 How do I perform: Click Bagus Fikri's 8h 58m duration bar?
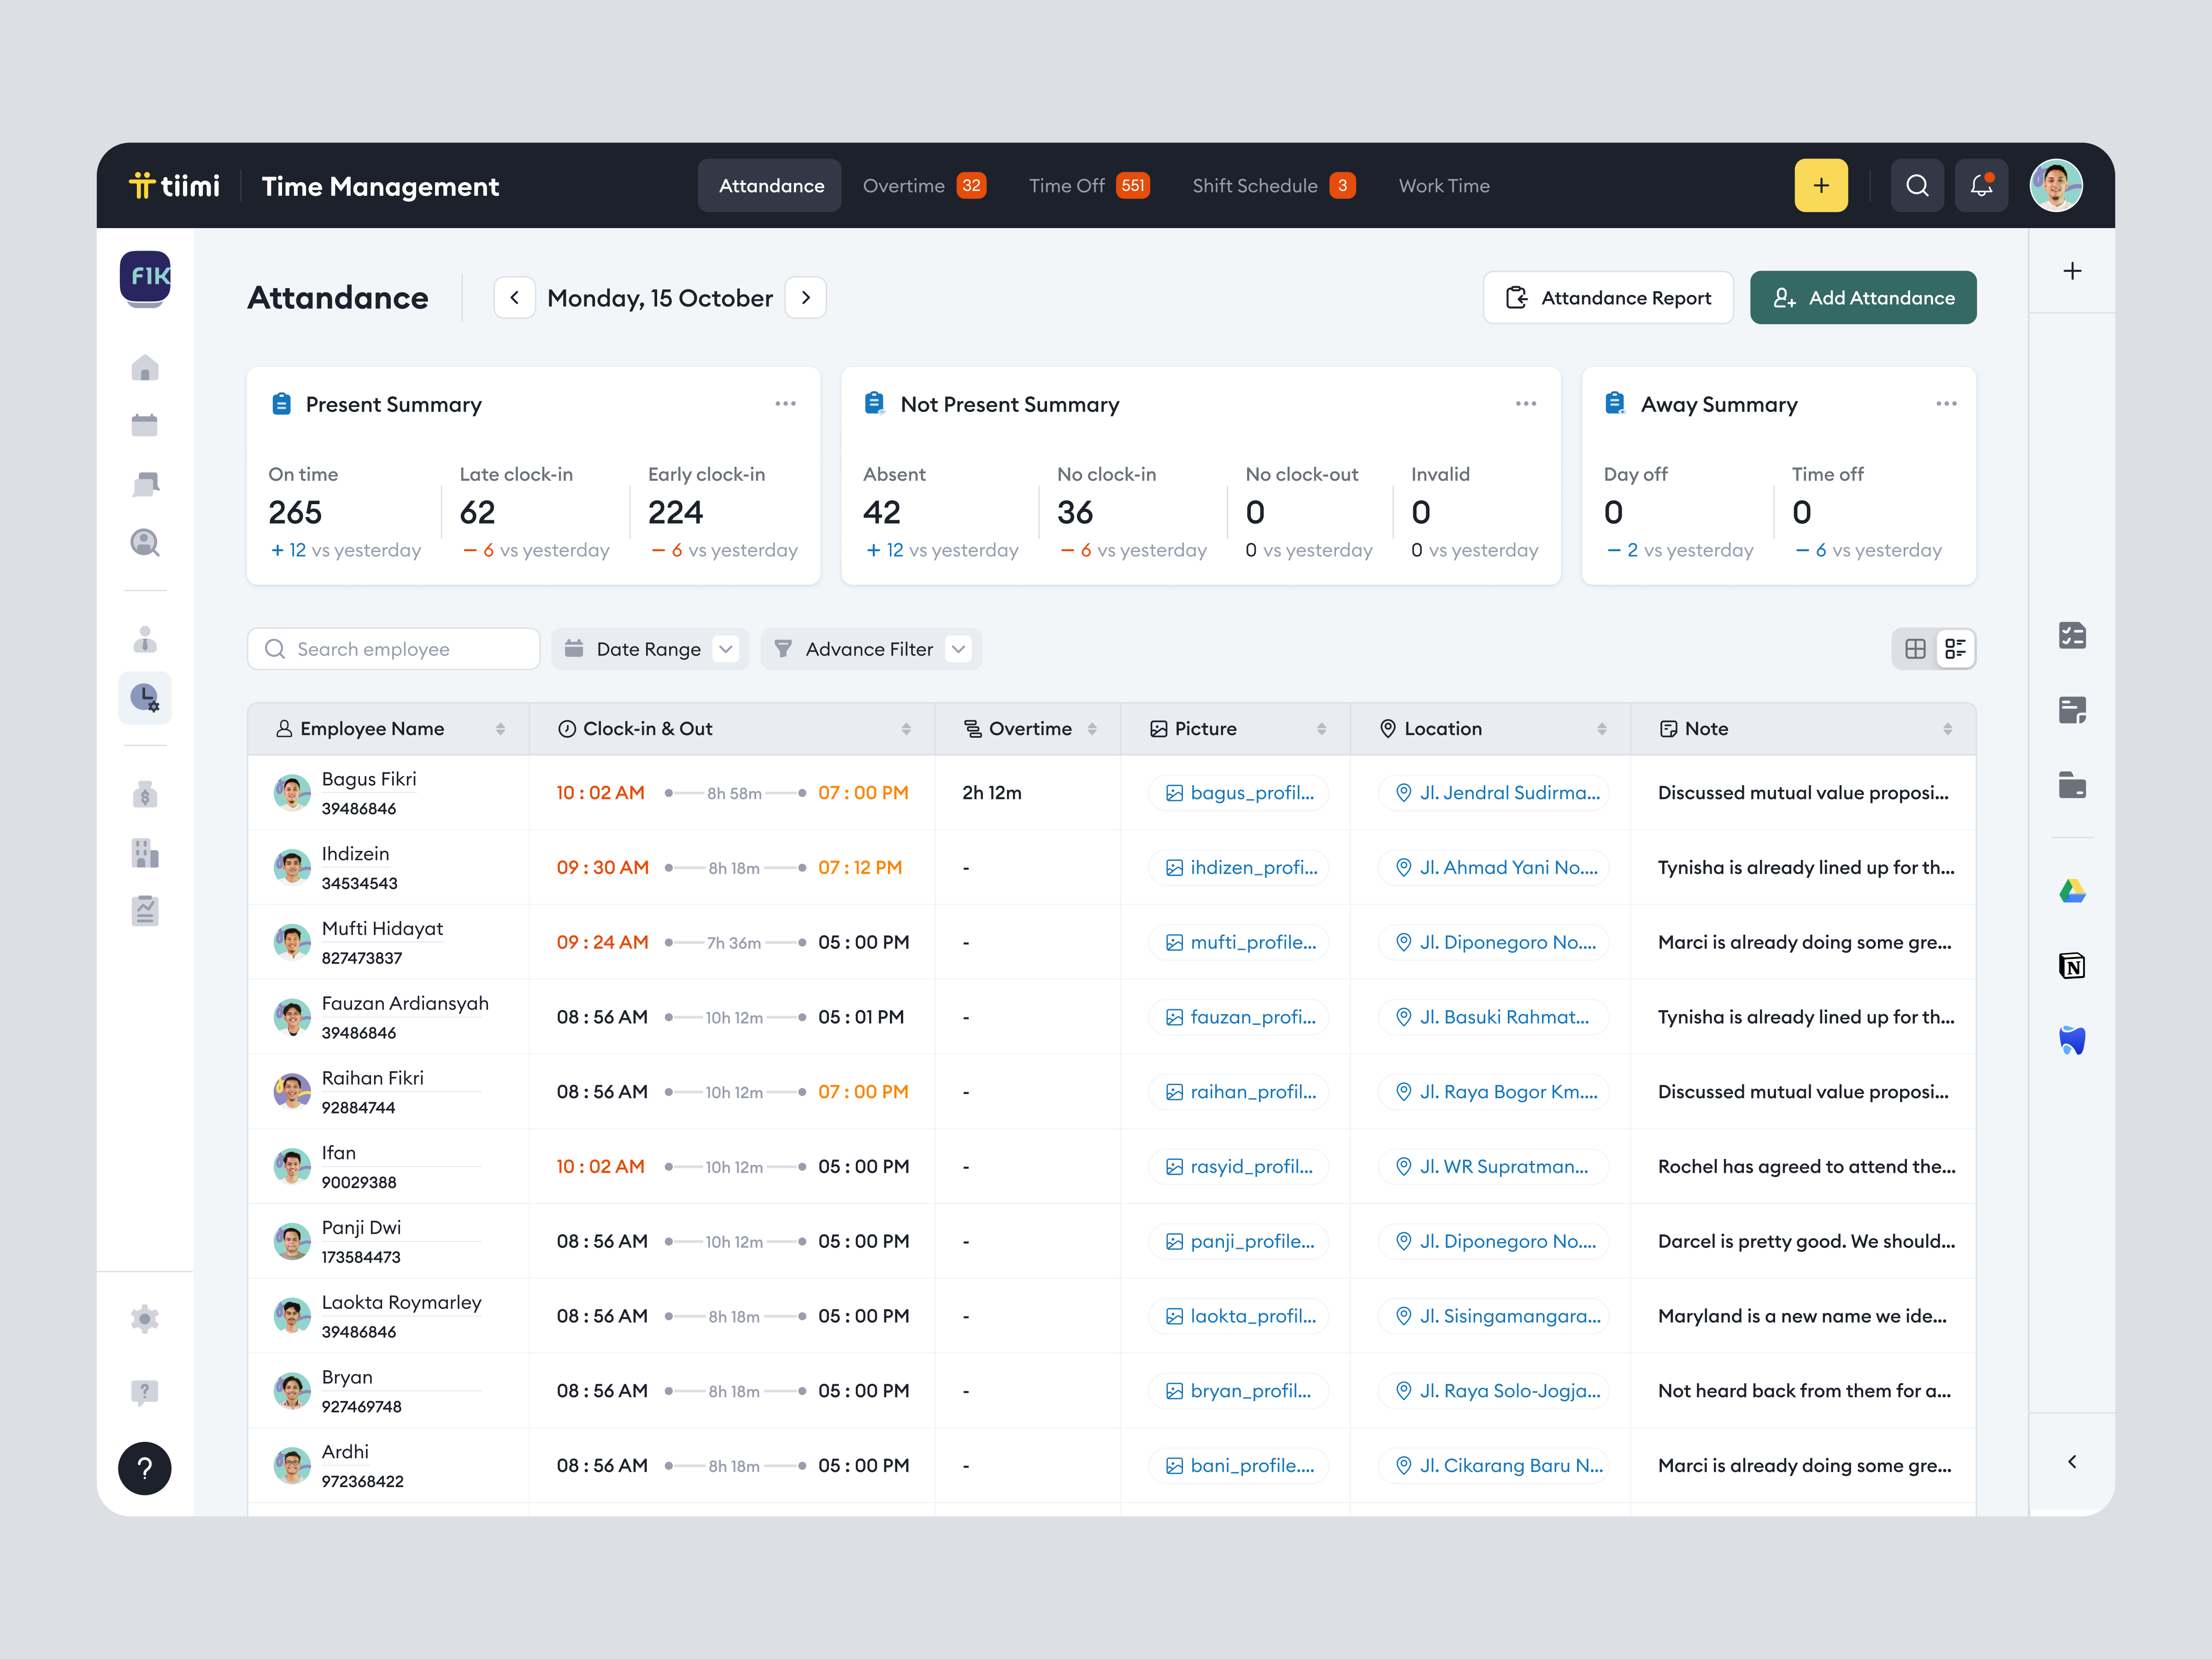(733, 792)
